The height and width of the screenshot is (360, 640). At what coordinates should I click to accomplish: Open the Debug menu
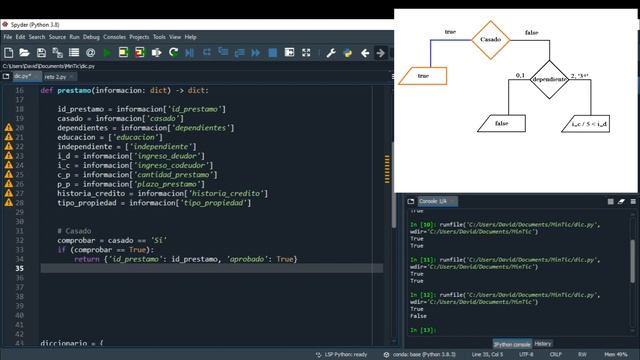pyautogui.click(x=91, y=37)
